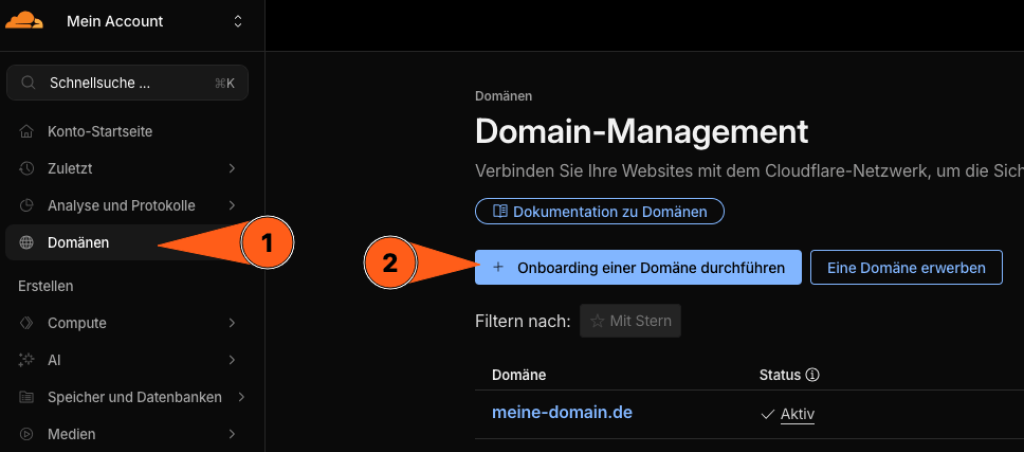
Task: Click the chart icon beside Analyse und Protokolle
Action: click(x=27, y=205)
